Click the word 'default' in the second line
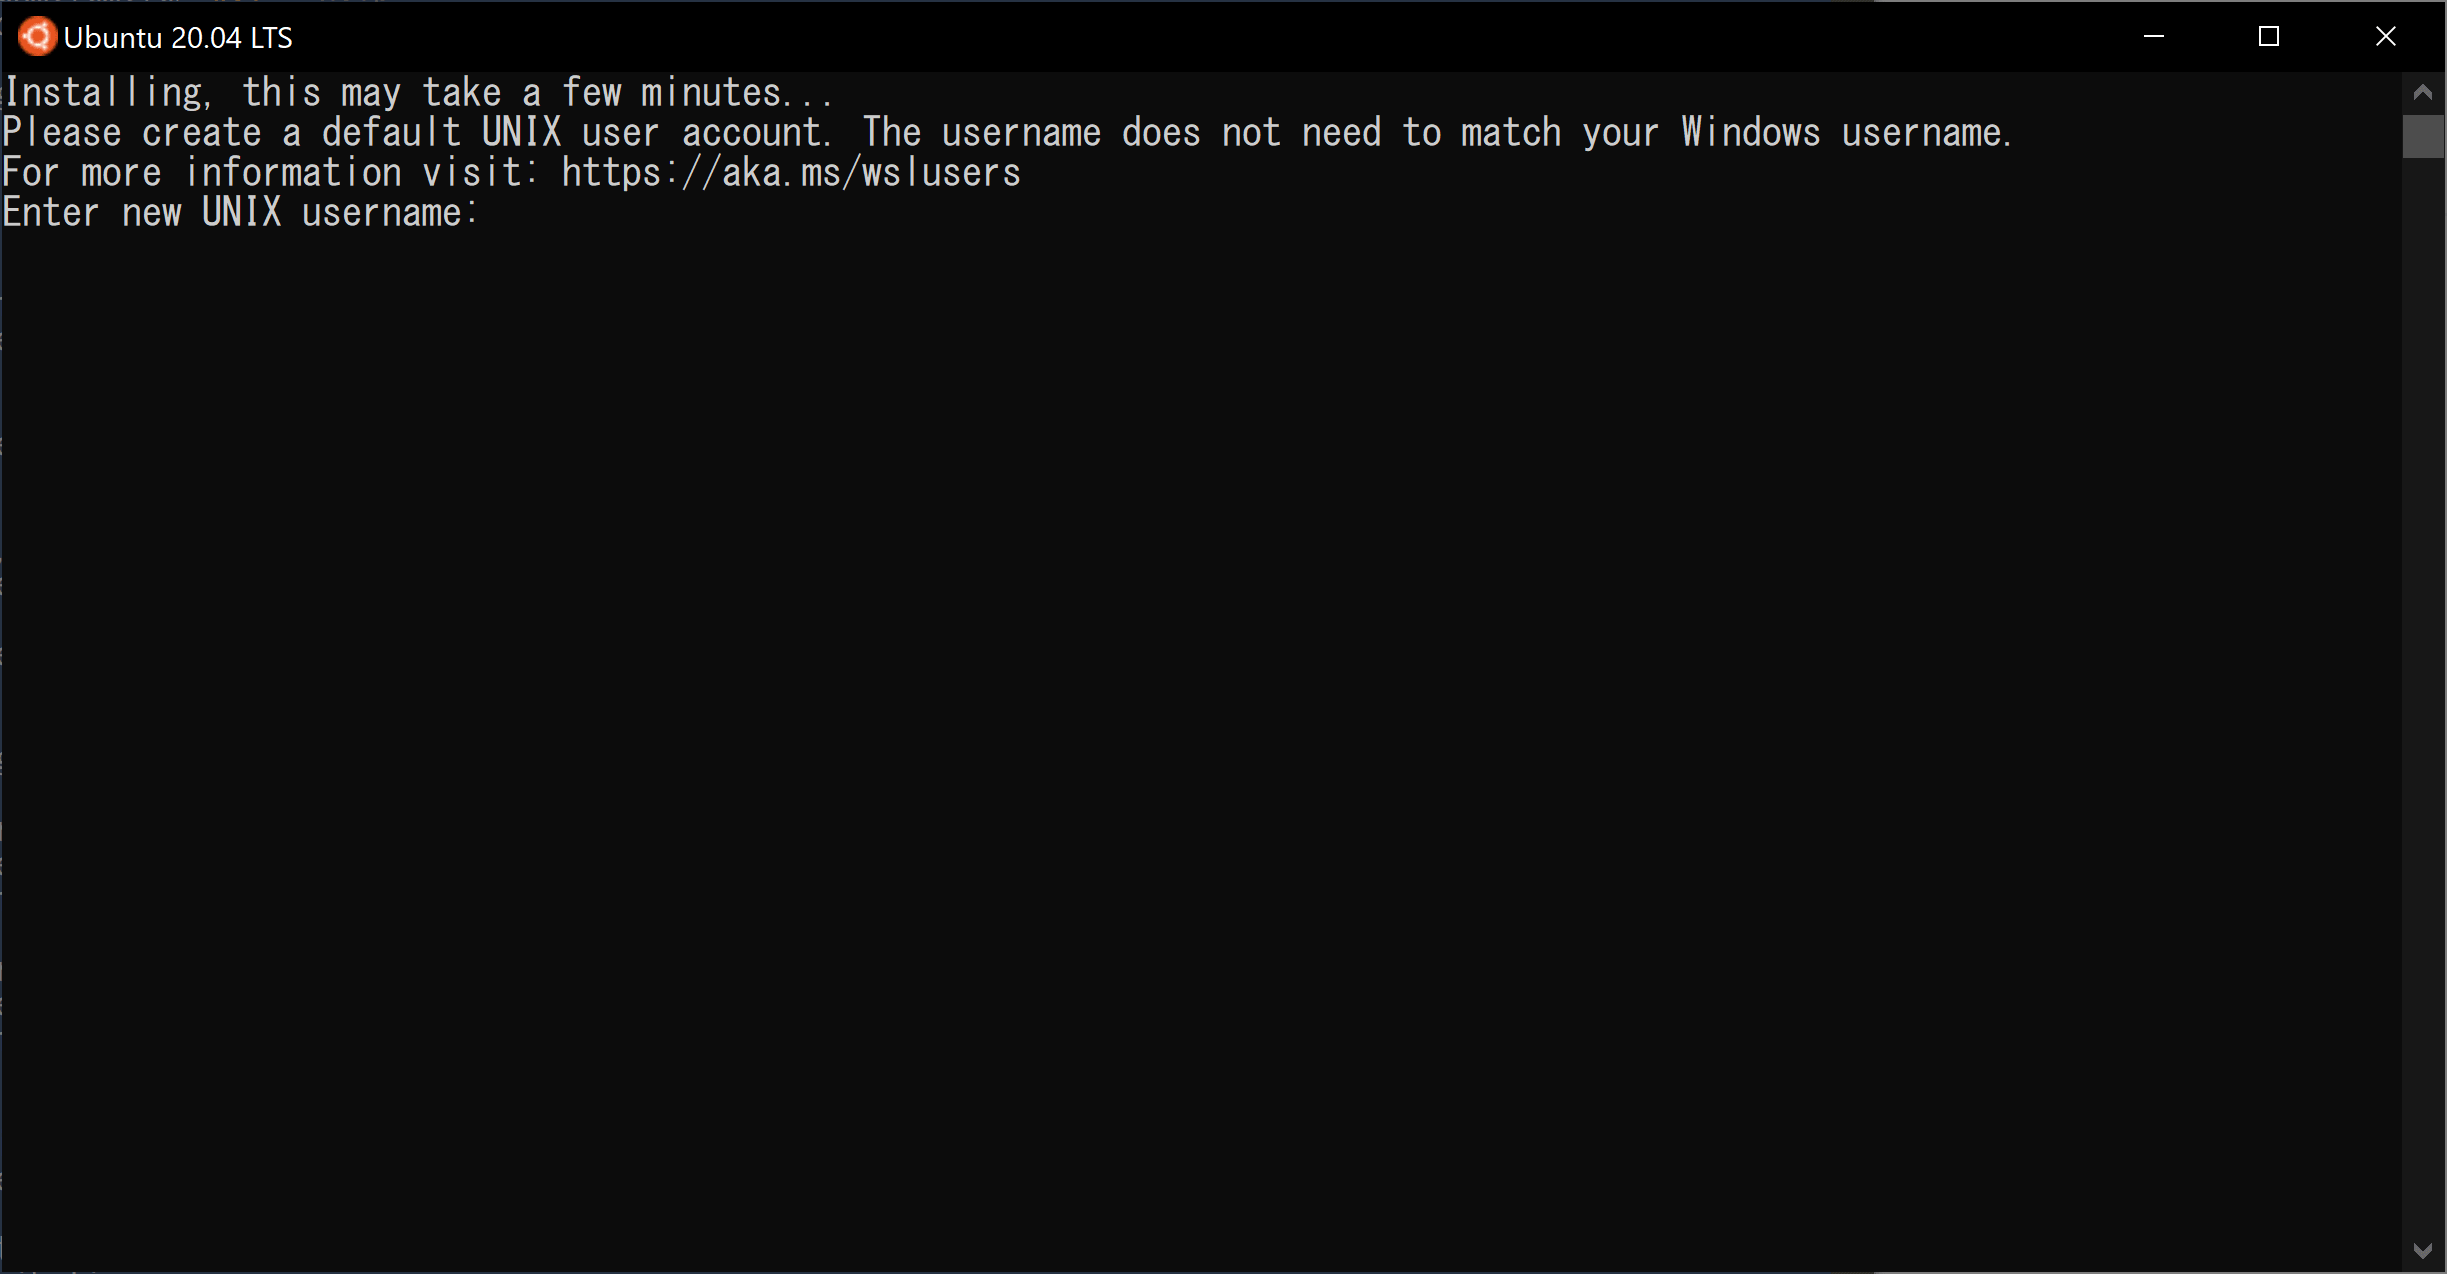This screenshot has height=1274, width=2447. click(391, 133)
